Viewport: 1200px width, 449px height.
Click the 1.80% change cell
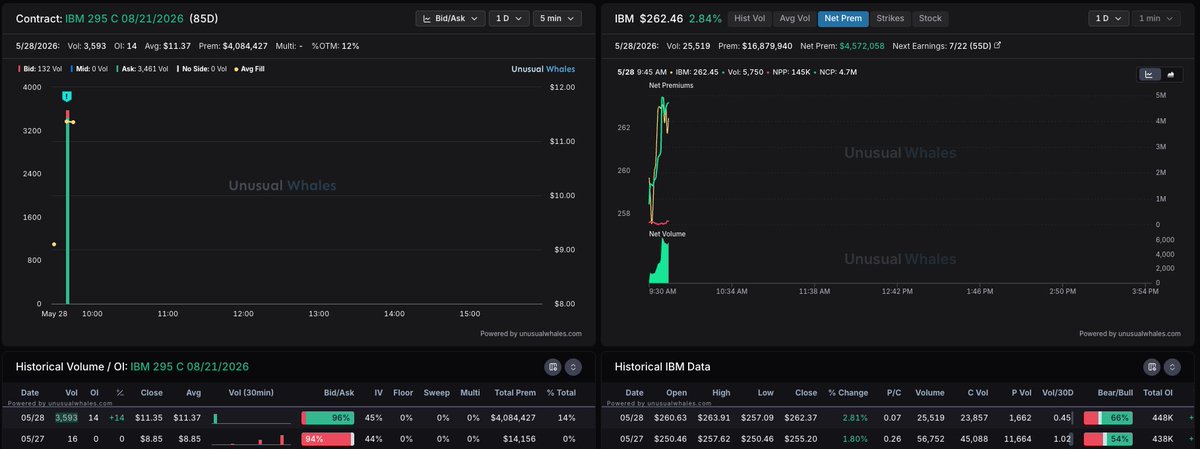[856, 439]
